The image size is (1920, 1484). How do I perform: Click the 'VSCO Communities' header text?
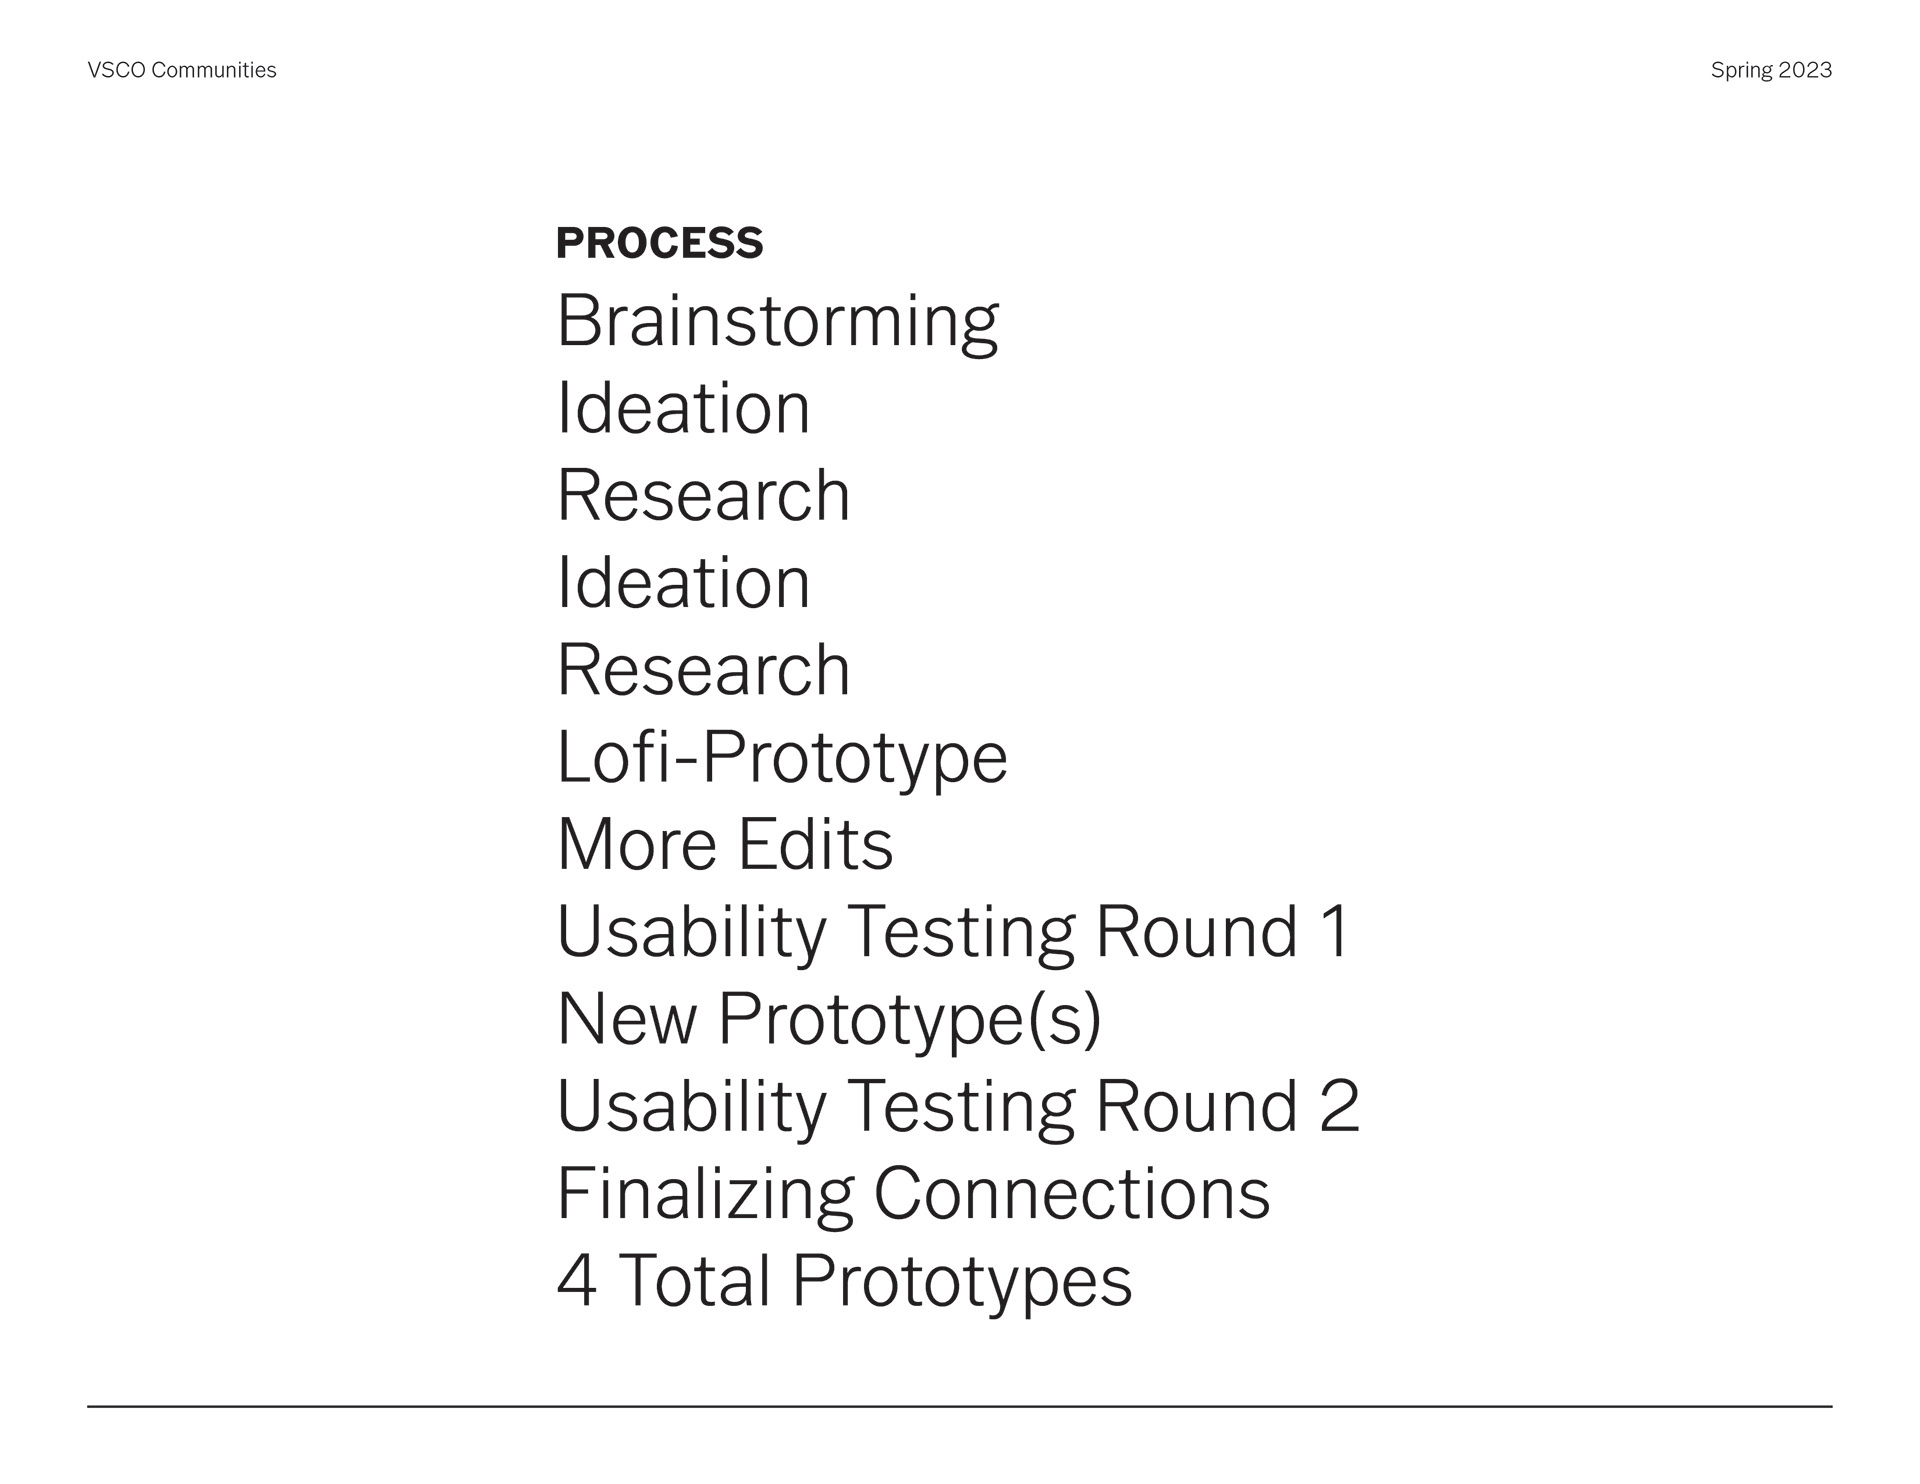tap(181, 70)
